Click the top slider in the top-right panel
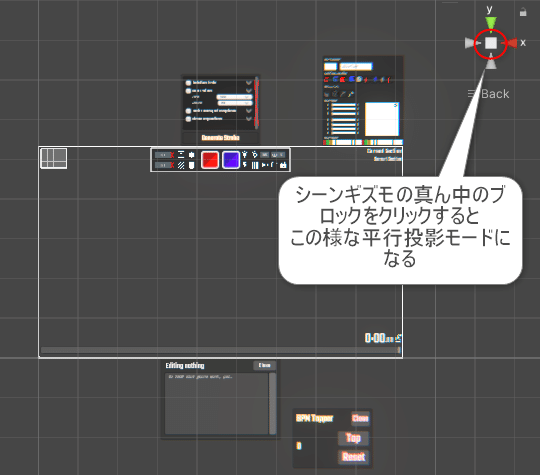Viewport: 540px width, 475px height. tap(344, 105)
